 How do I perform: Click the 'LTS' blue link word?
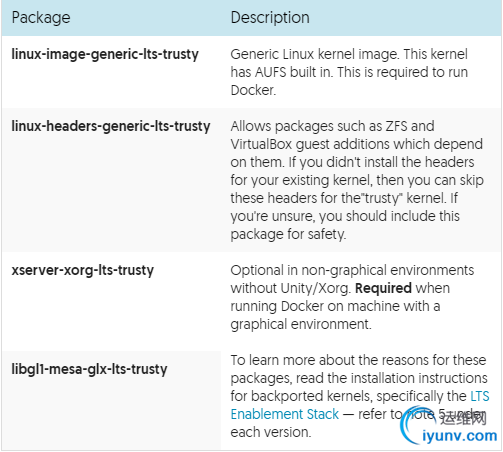480,396
